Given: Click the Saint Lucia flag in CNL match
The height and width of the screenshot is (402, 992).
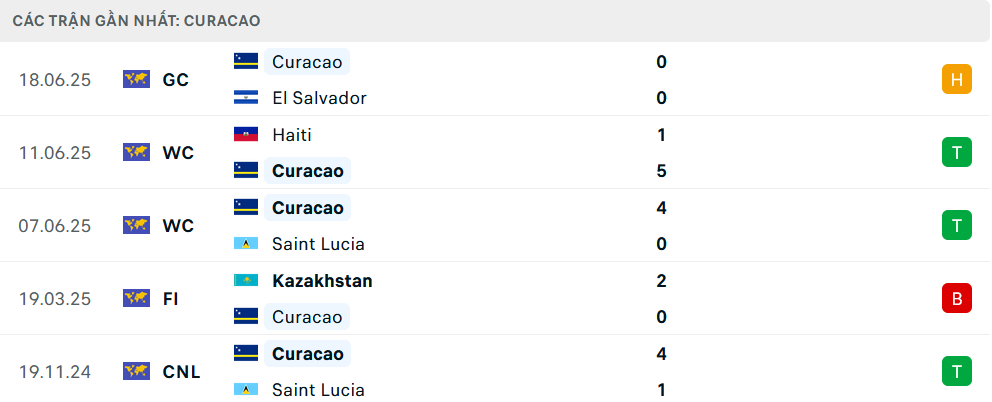Looking at the screenshot, I should click(245, 389).
